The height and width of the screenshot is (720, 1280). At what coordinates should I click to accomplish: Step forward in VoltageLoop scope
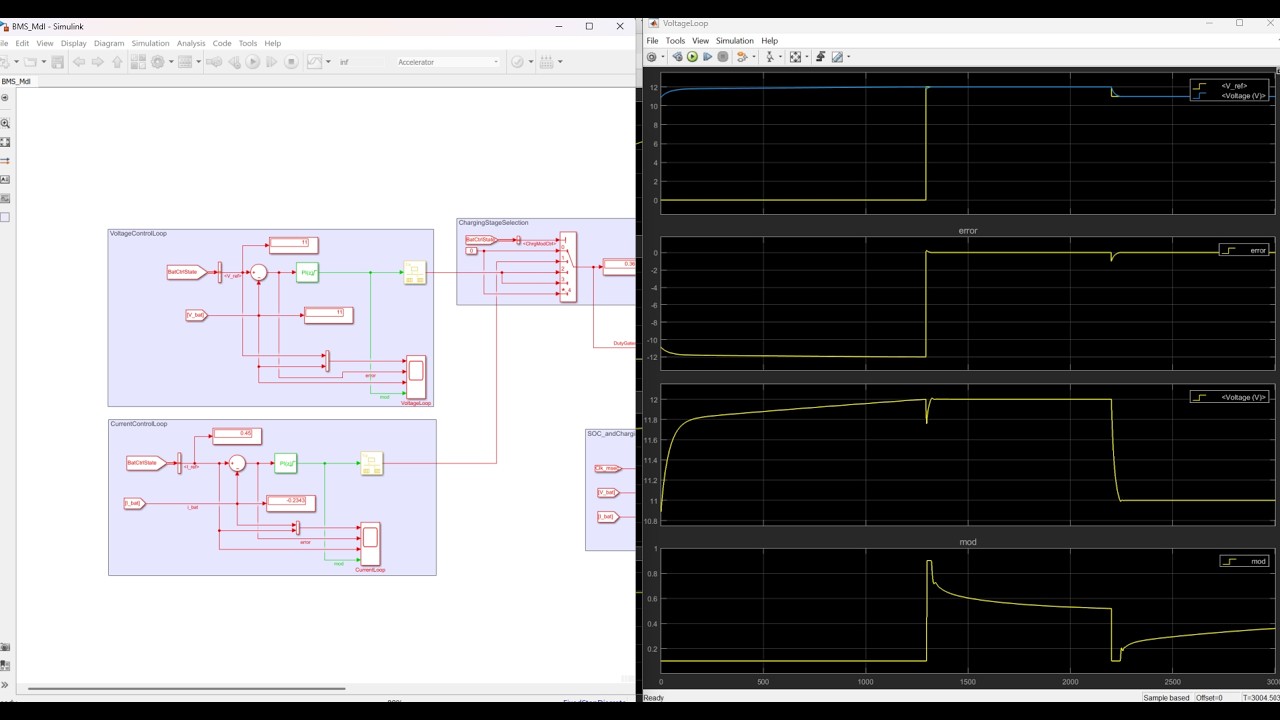707,57
